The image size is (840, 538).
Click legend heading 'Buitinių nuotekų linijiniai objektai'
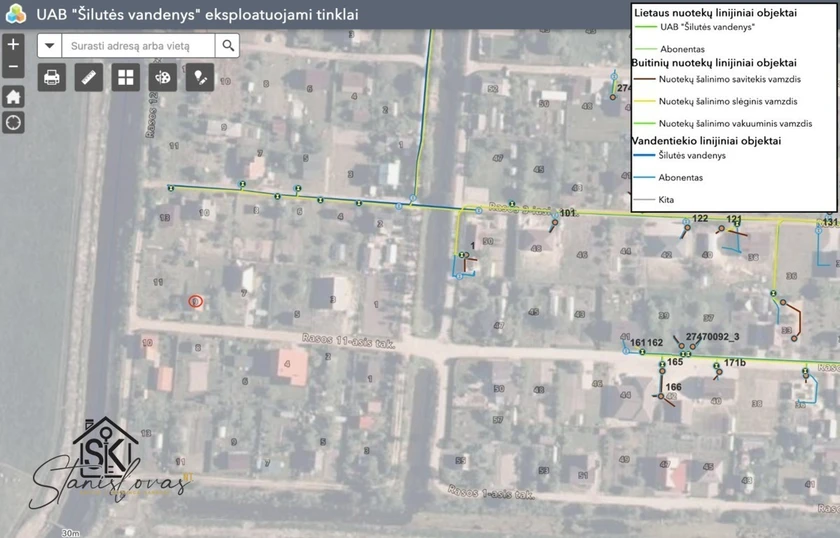click(714, 63)
